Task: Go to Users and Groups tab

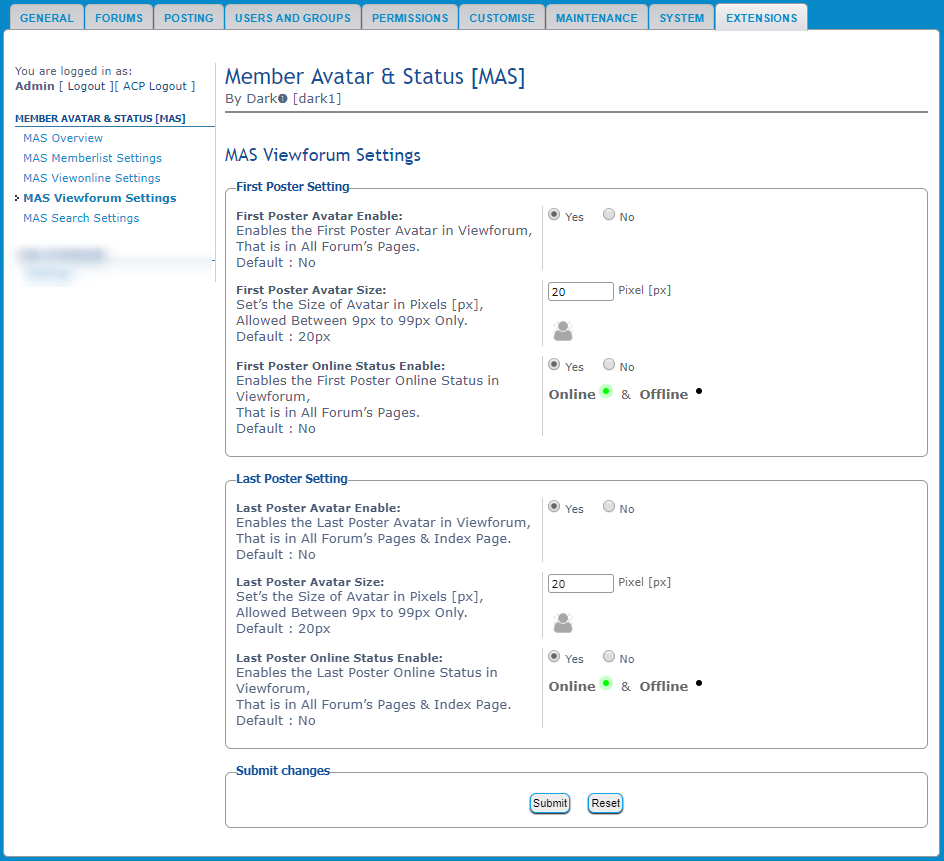Action: [291, 18]
